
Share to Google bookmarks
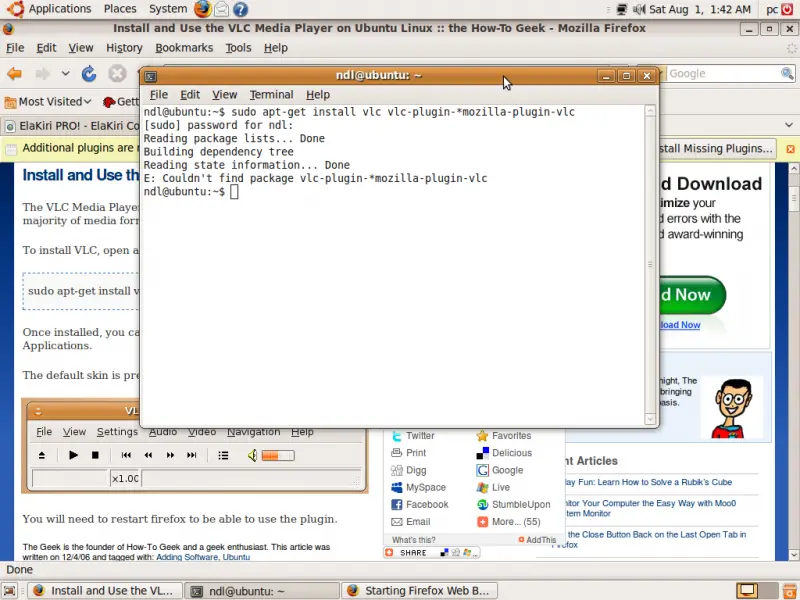point(499,470)
